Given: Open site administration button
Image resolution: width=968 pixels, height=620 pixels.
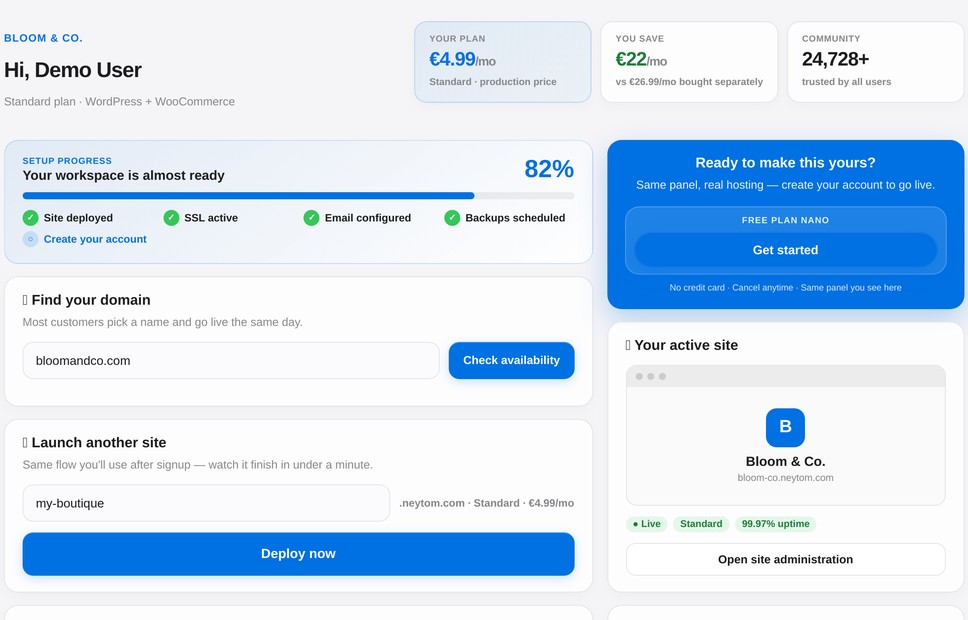Looking at the screenshot, I should click(785, 559).
